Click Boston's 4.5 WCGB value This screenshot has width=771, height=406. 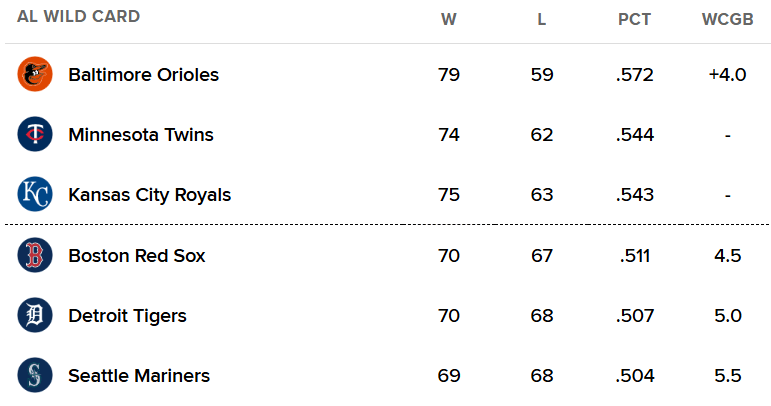click(727, 255)
